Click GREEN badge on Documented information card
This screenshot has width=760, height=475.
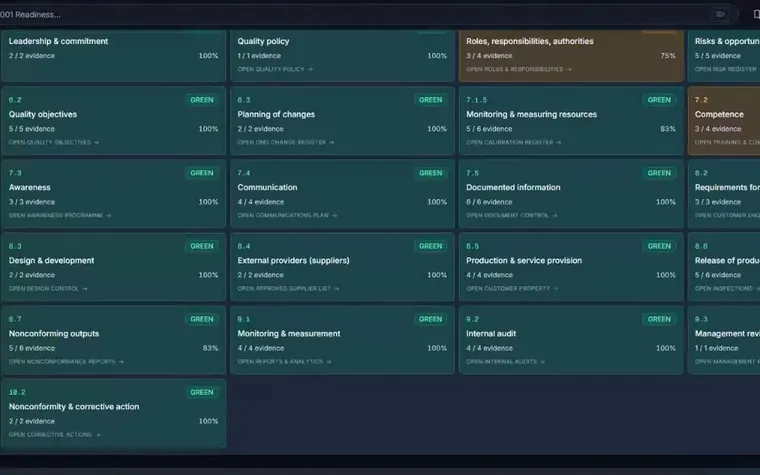tap(659, 173)
